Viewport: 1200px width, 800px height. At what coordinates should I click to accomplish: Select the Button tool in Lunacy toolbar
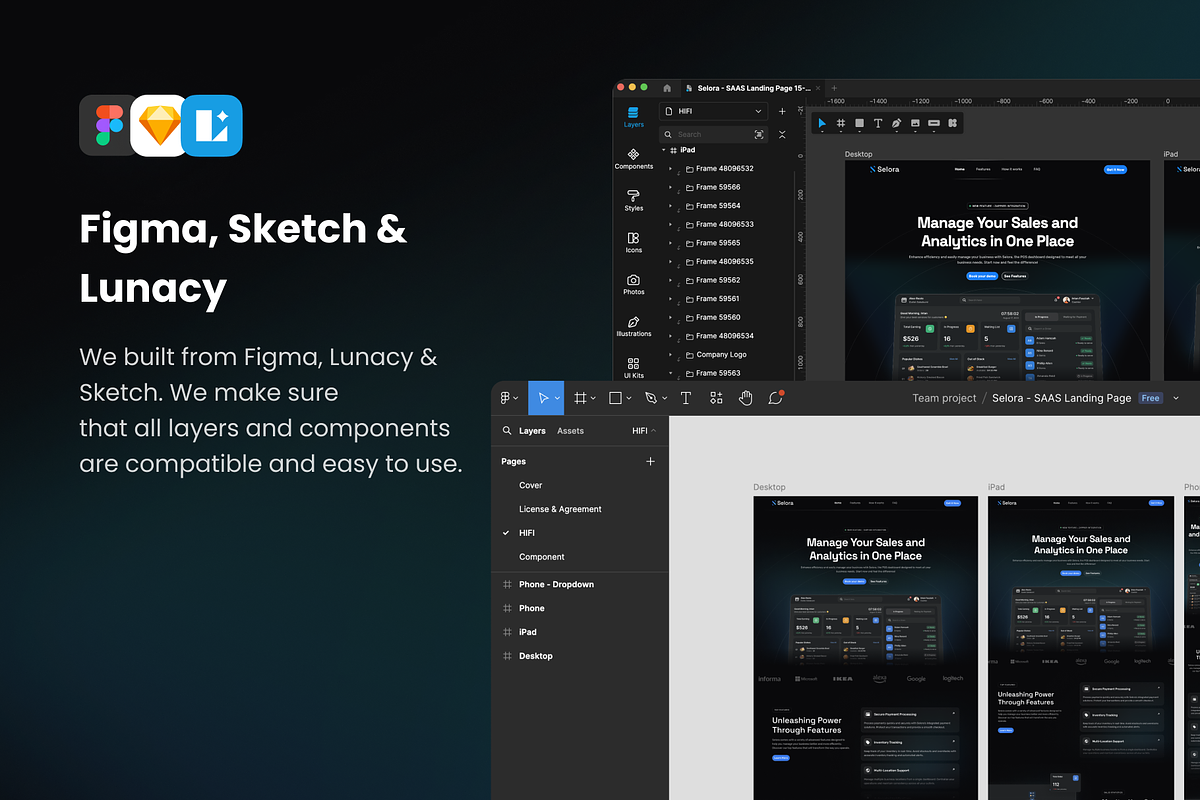934,123
